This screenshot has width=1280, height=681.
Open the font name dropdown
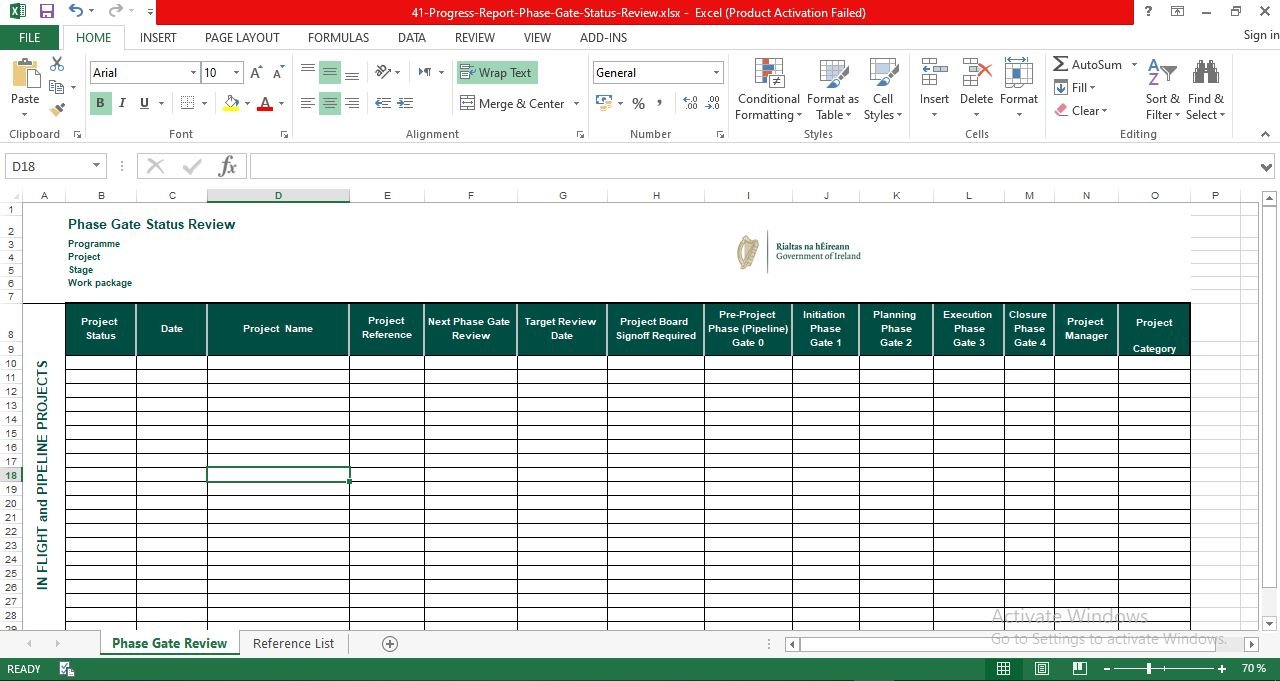[x=194, y=72]
